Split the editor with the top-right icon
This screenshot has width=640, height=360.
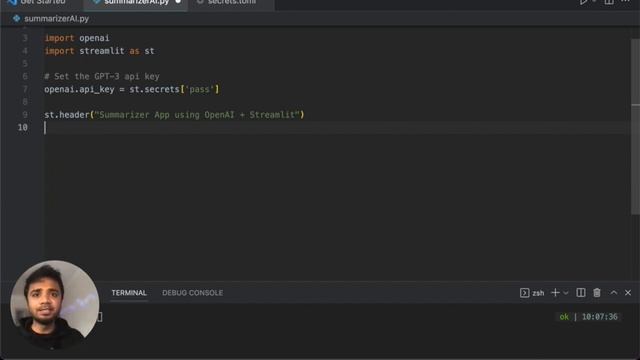click(609, 2)
